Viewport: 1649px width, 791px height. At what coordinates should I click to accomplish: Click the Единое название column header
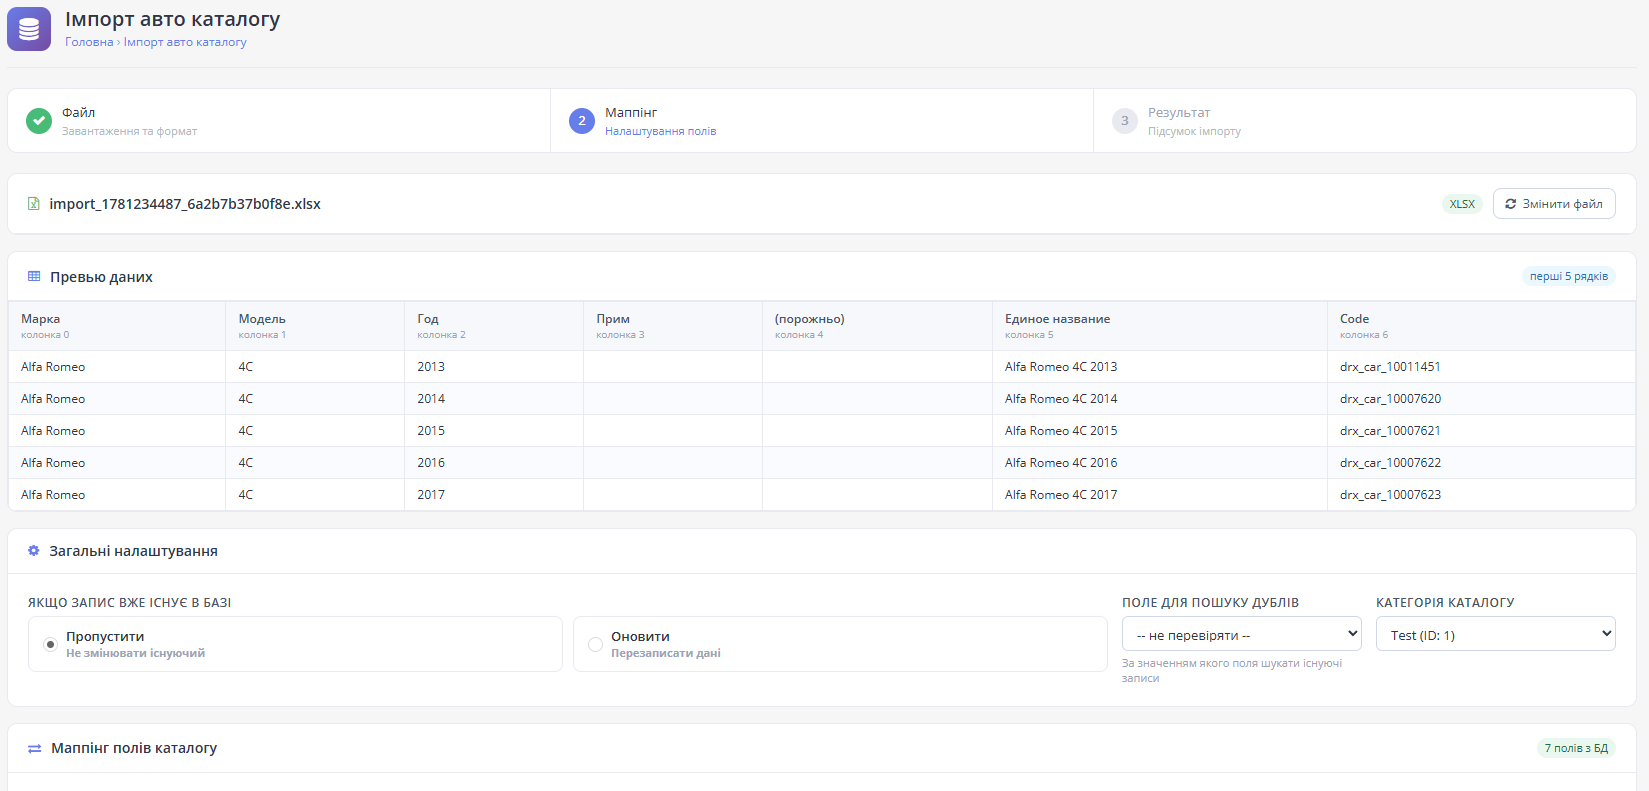(1160, 326)
